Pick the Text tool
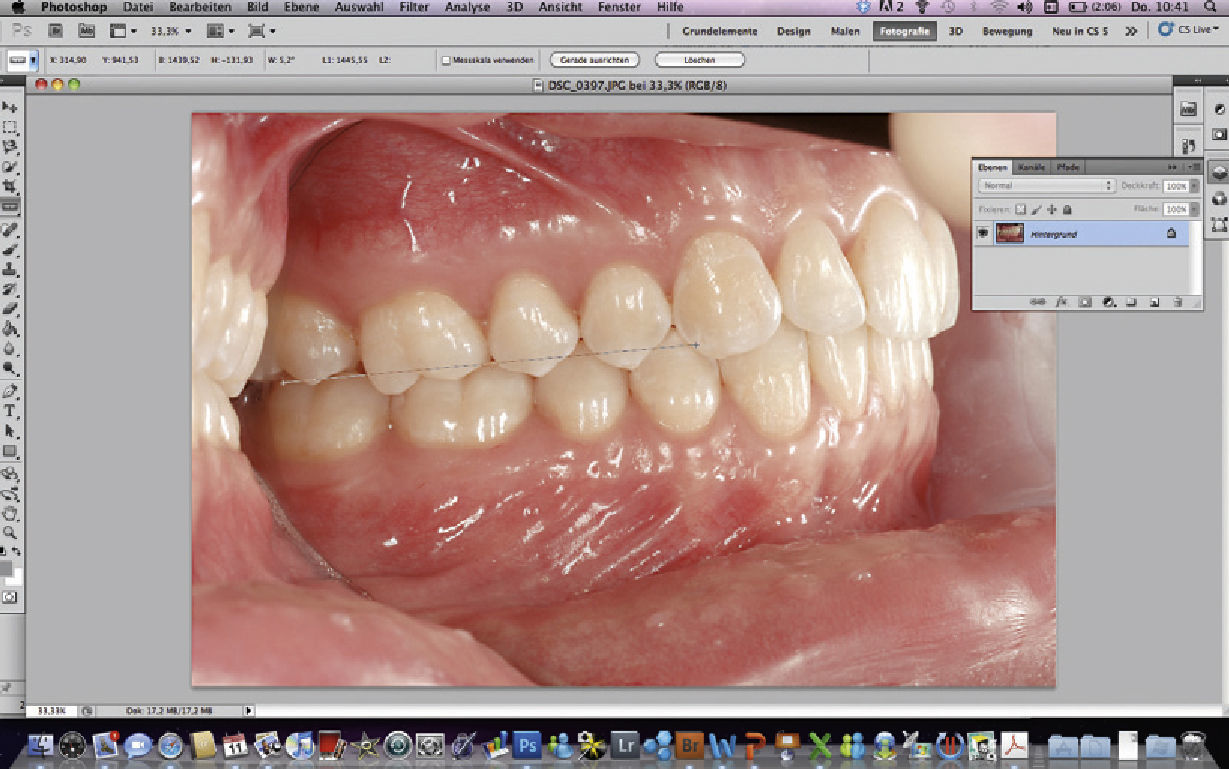Image resolution: width=1229 pixels, height=769 pixels. click(10, 411)
